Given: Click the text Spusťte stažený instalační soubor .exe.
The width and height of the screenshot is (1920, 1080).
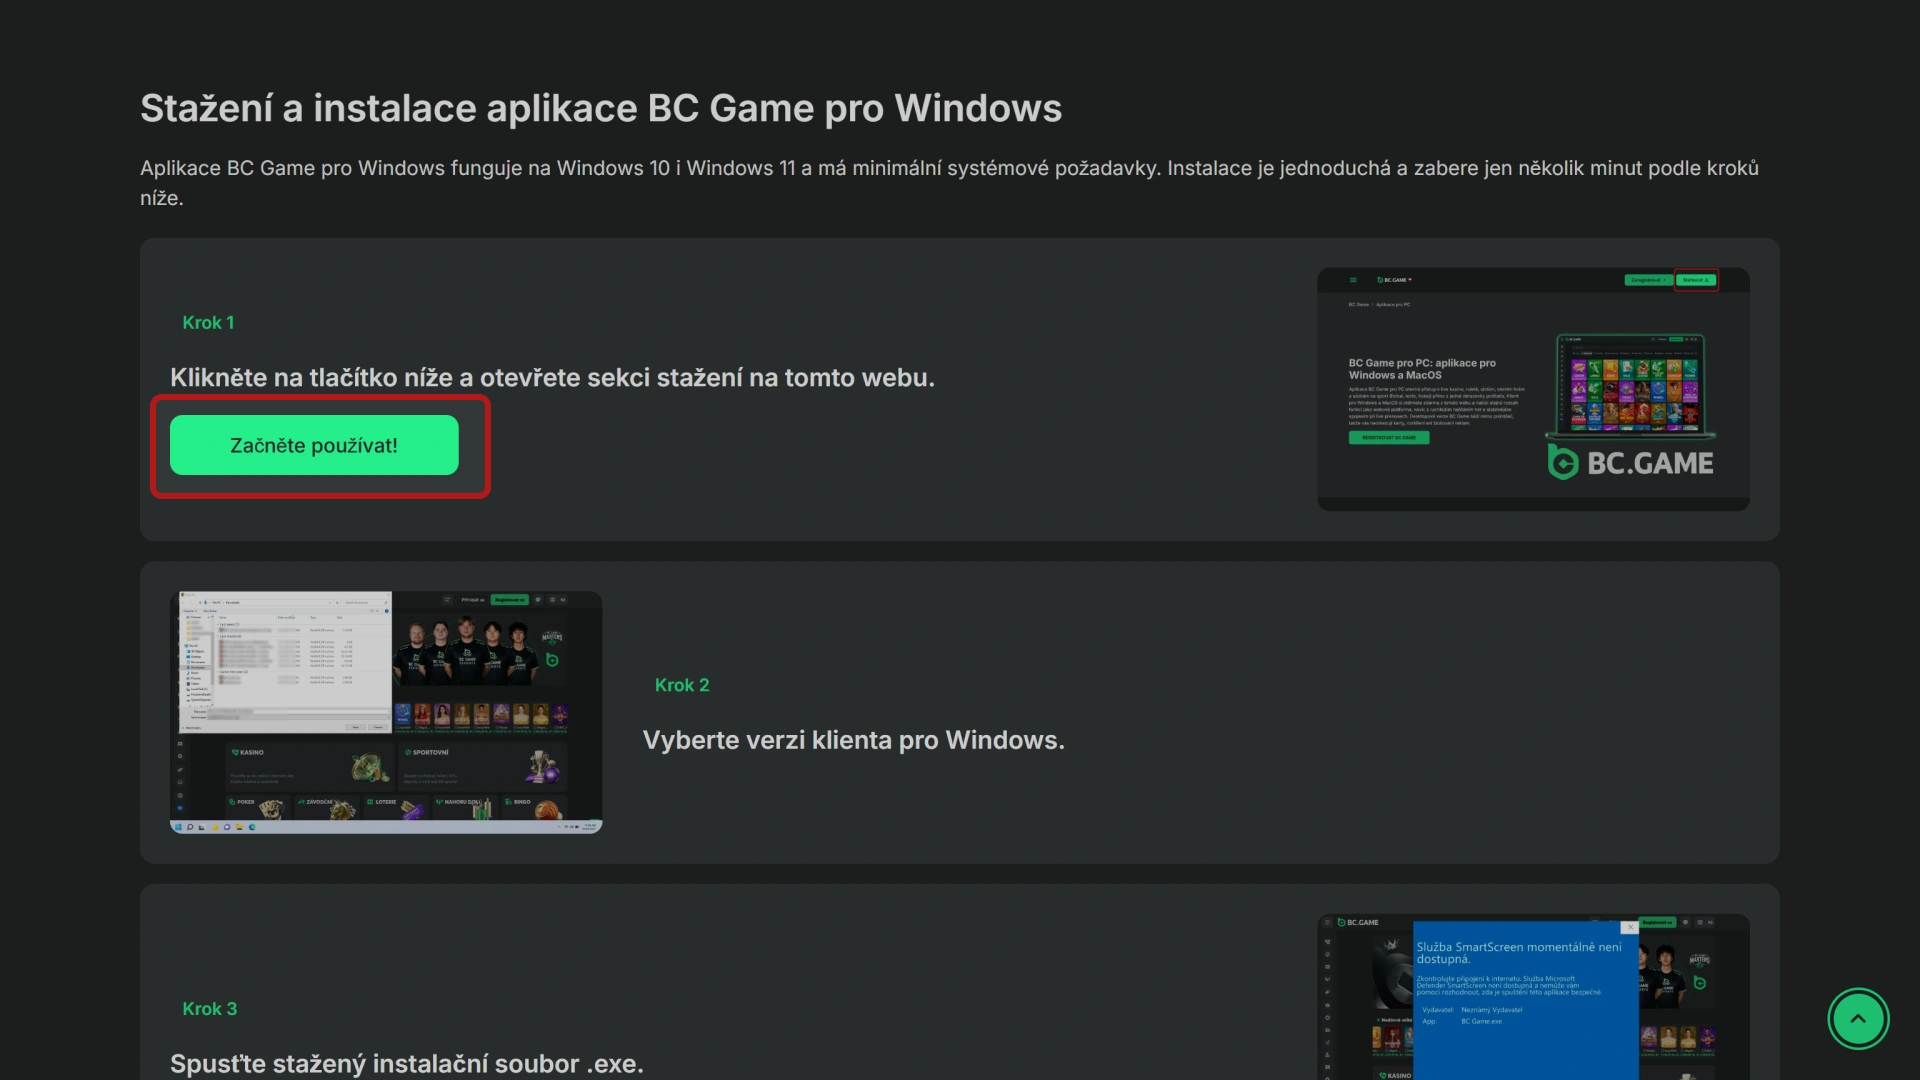Looking at the screenshot, I should click(407, 1064).
